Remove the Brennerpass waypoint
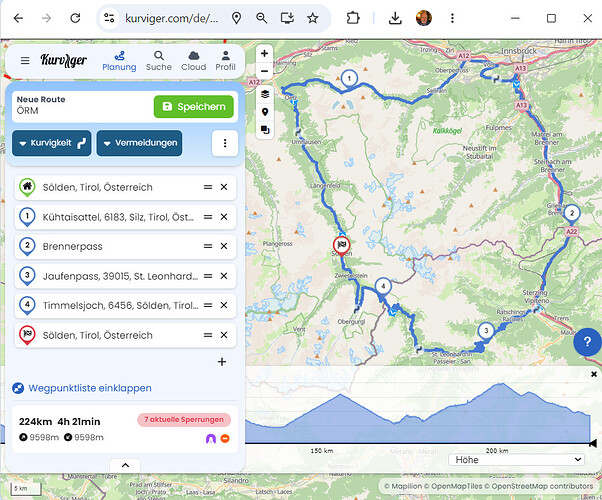The width and height of the screenshot is (602, 500). pyautogui.click(x=224, y=246)
